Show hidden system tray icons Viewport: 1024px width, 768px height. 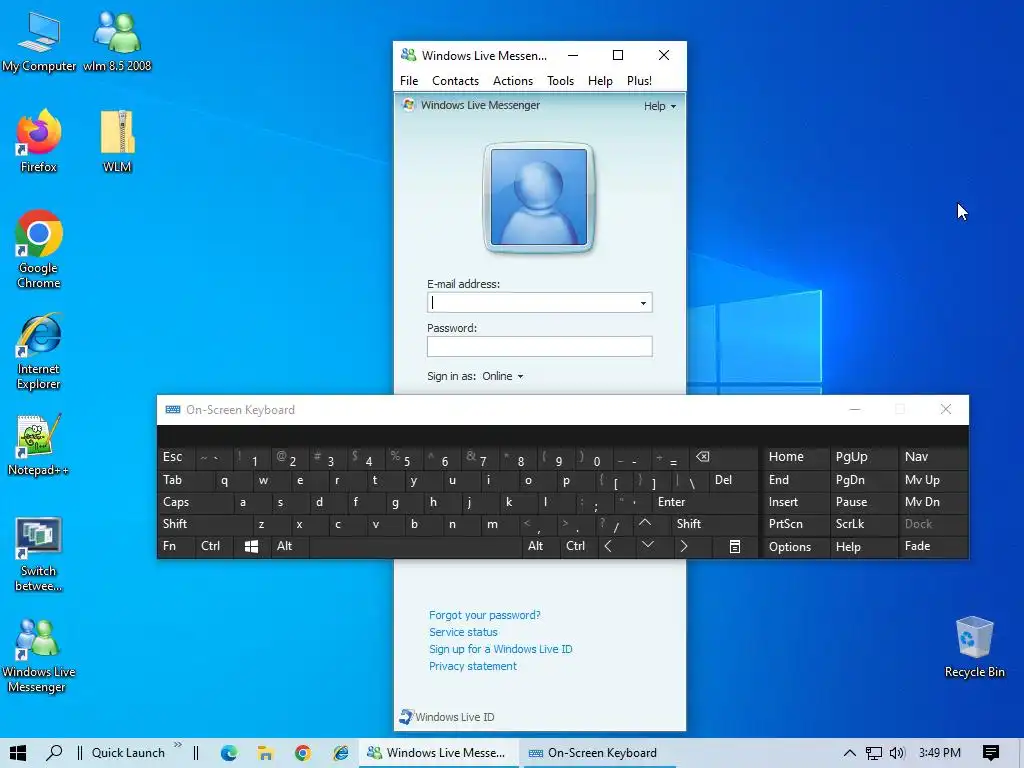[x=850, y=753]
